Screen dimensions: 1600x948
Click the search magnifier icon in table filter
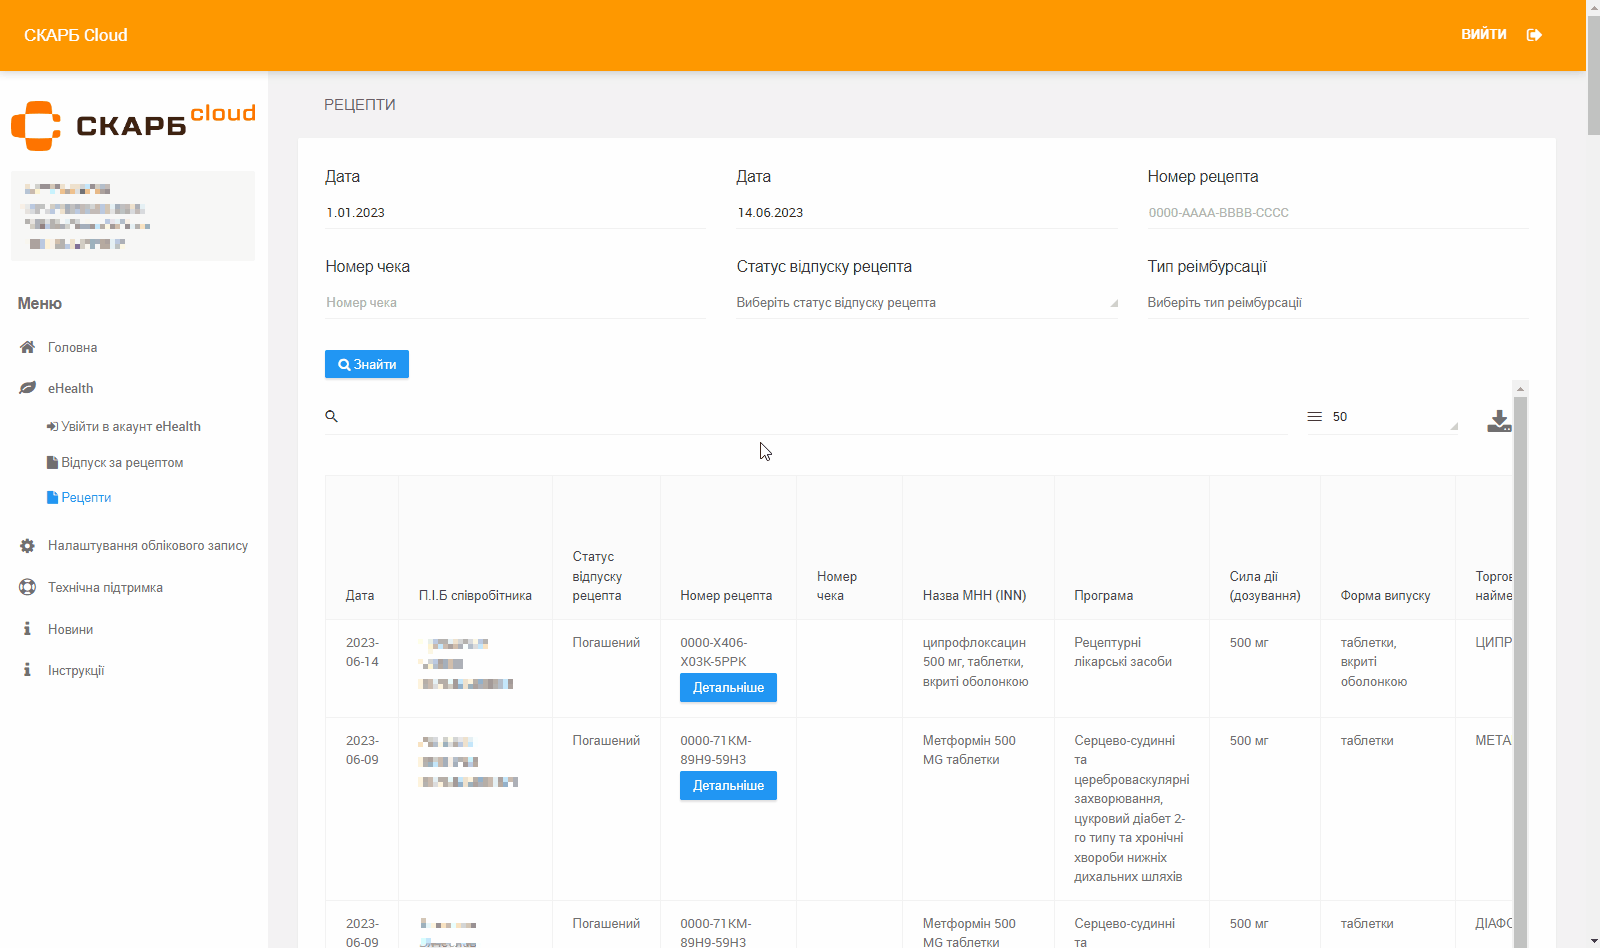point(331,416)
